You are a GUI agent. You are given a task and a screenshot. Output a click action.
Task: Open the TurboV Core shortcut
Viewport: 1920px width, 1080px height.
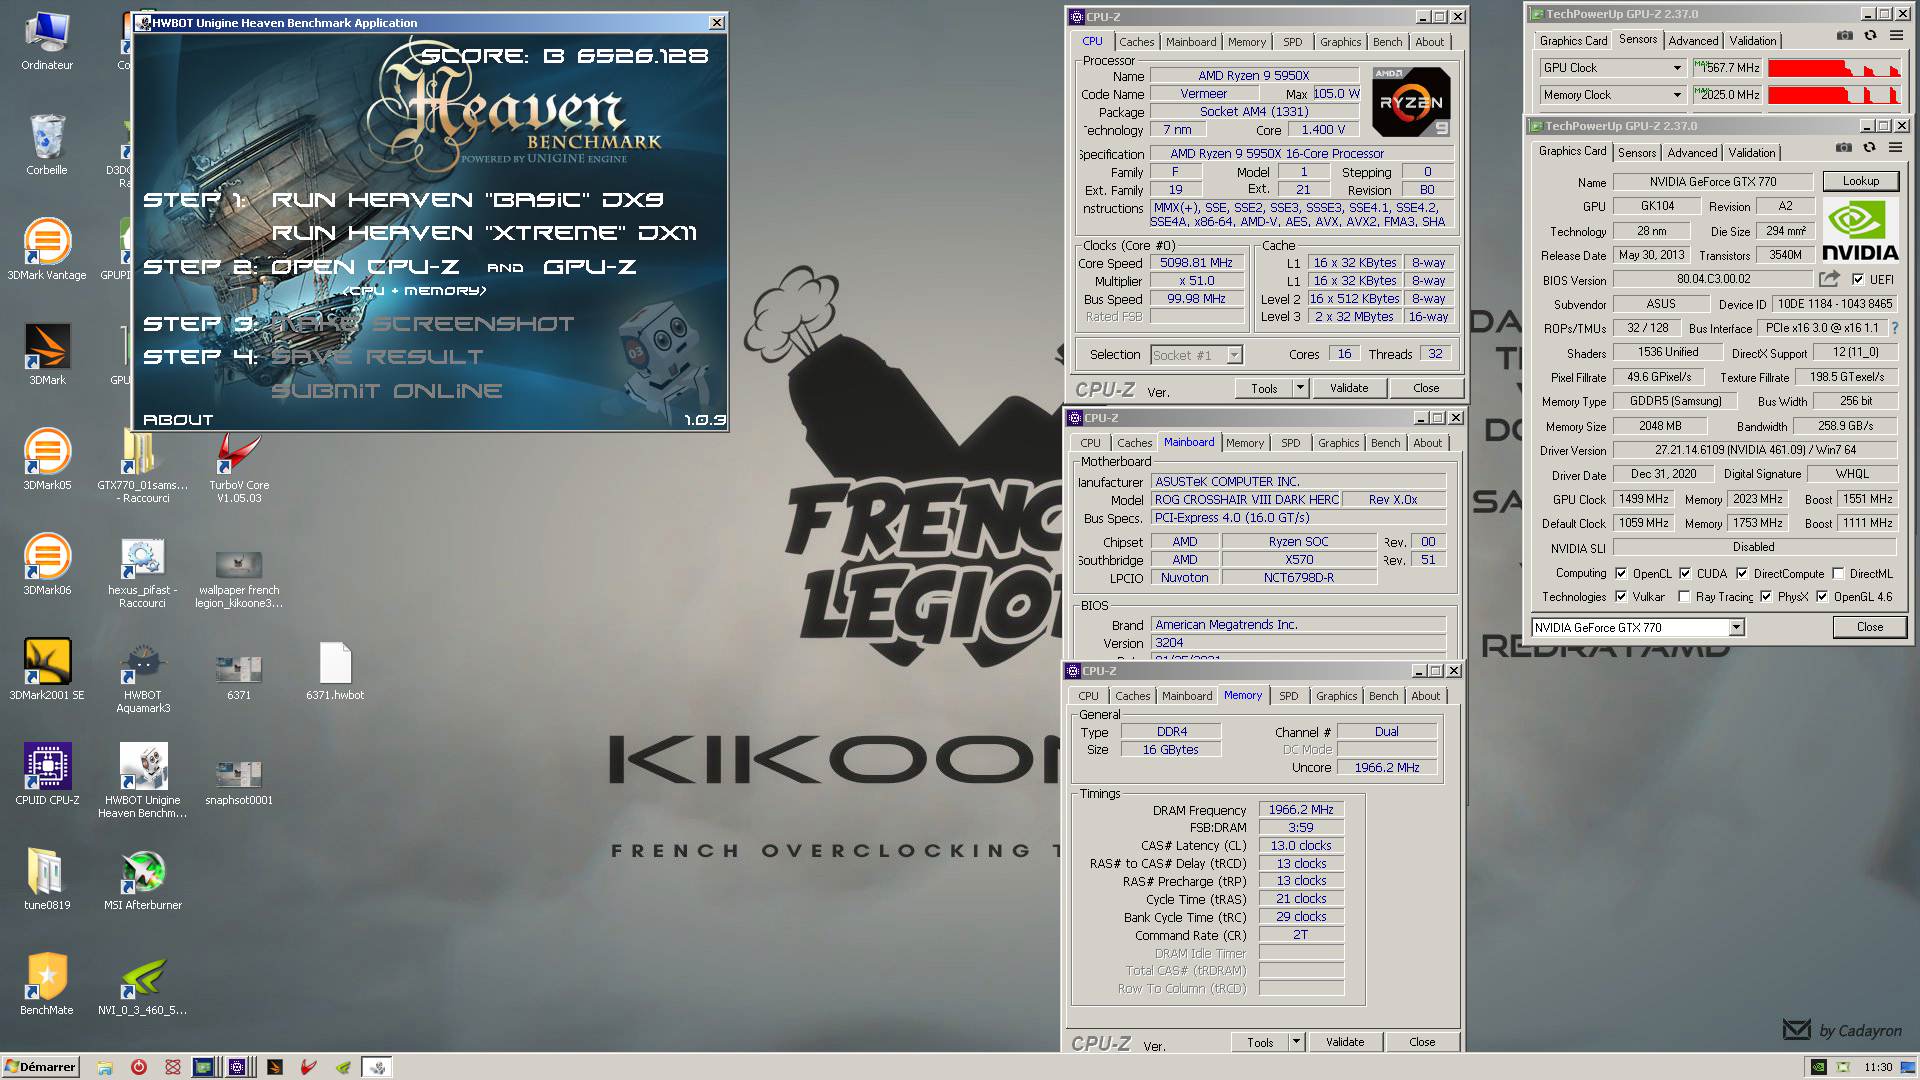(x=239, y=467)
